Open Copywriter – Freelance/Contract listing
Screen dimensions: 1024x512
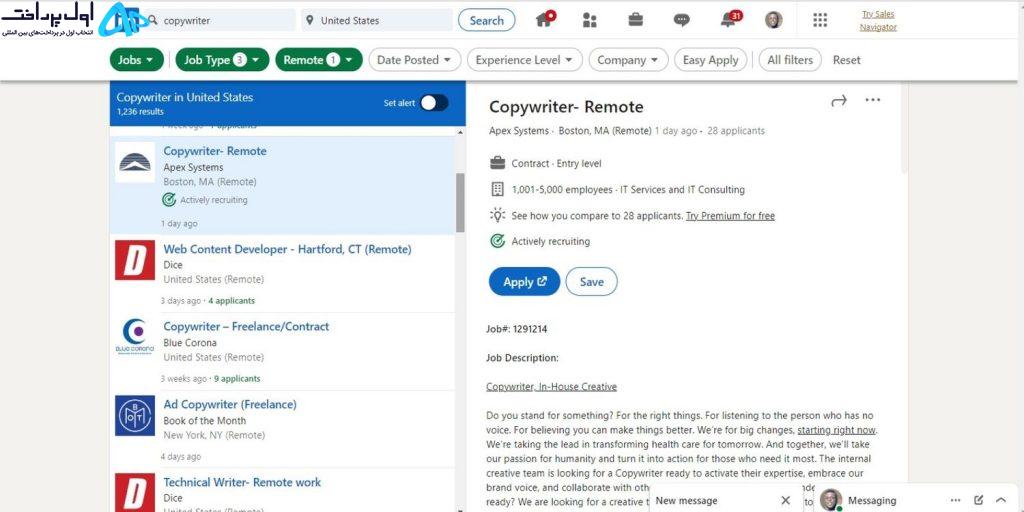pos(246,326)
